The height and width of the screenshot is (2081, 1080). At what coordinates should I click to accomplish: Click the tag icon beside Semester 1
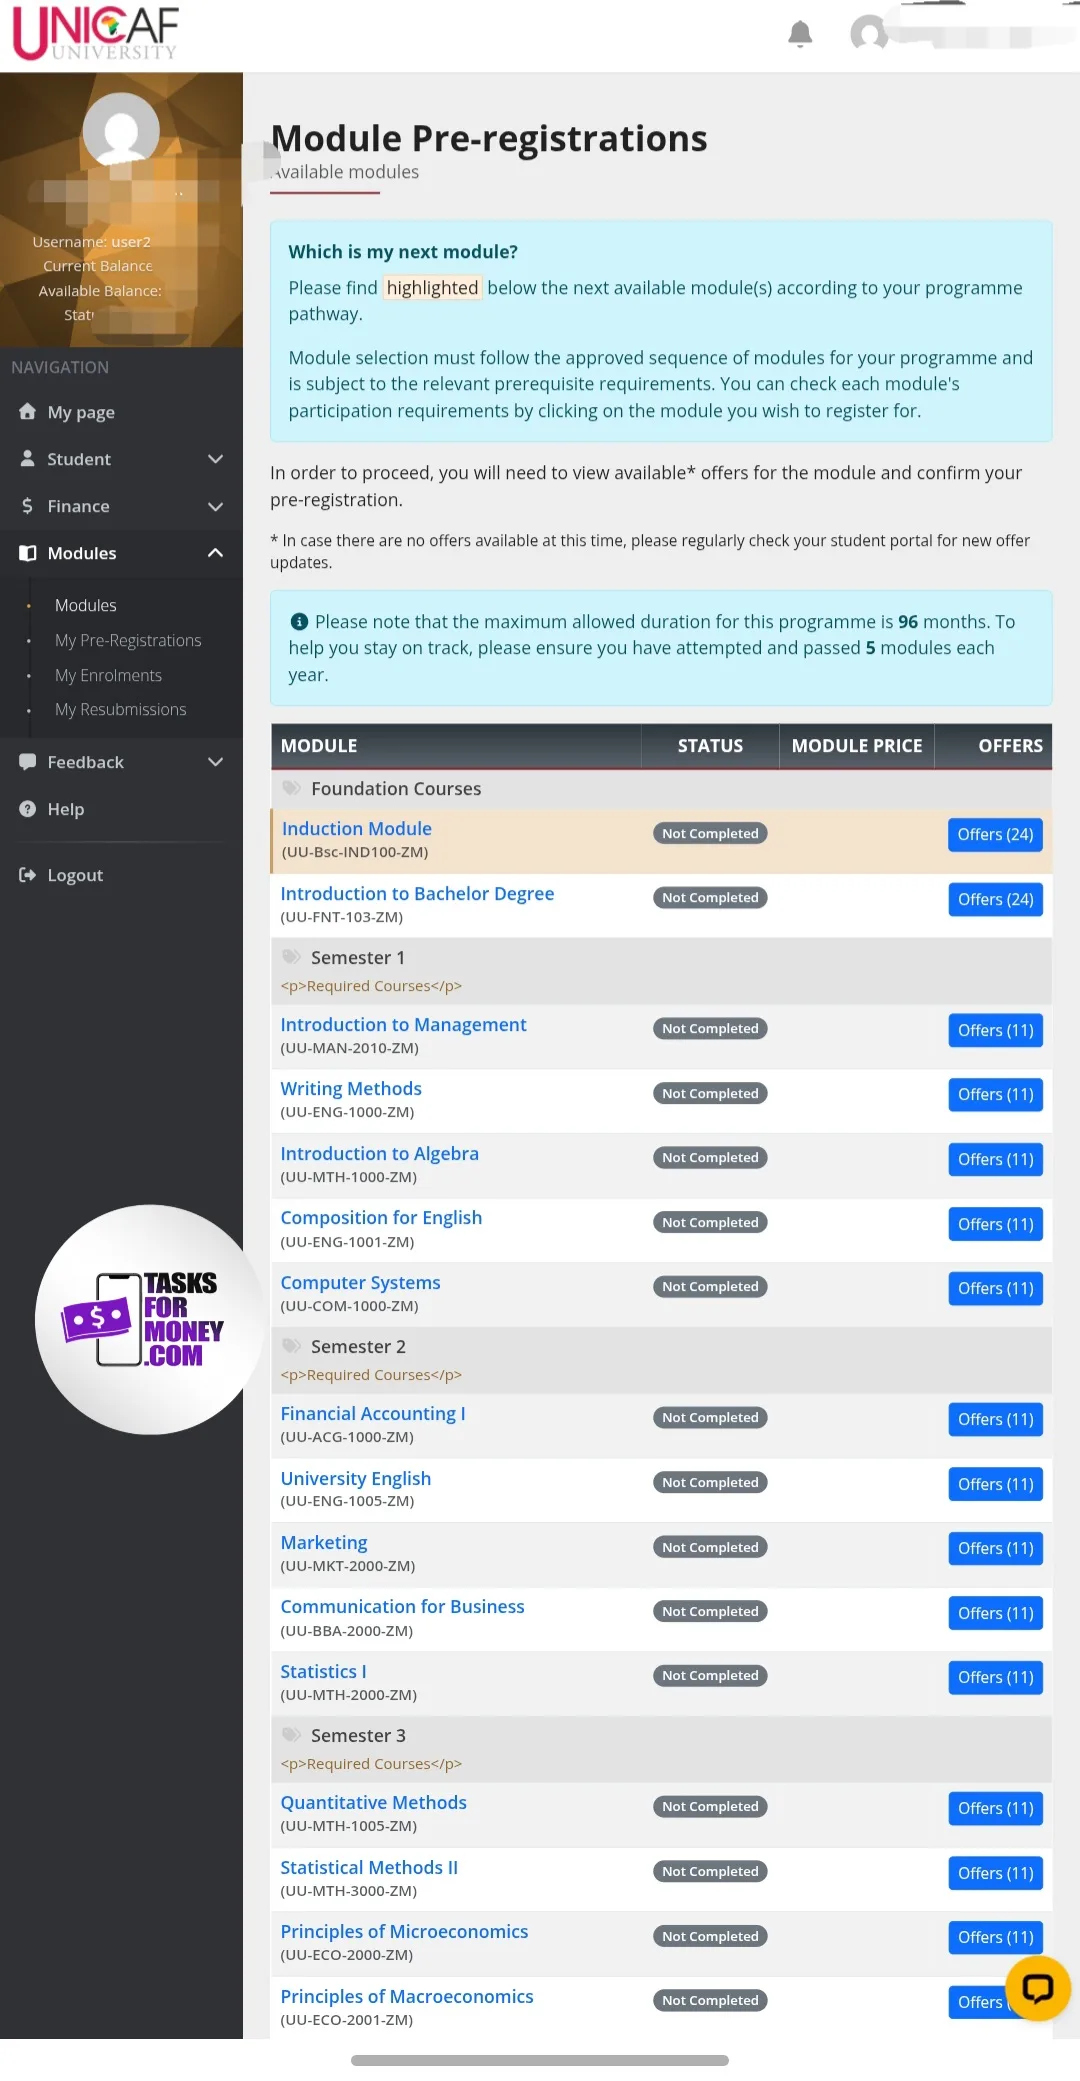coord(291,957)
